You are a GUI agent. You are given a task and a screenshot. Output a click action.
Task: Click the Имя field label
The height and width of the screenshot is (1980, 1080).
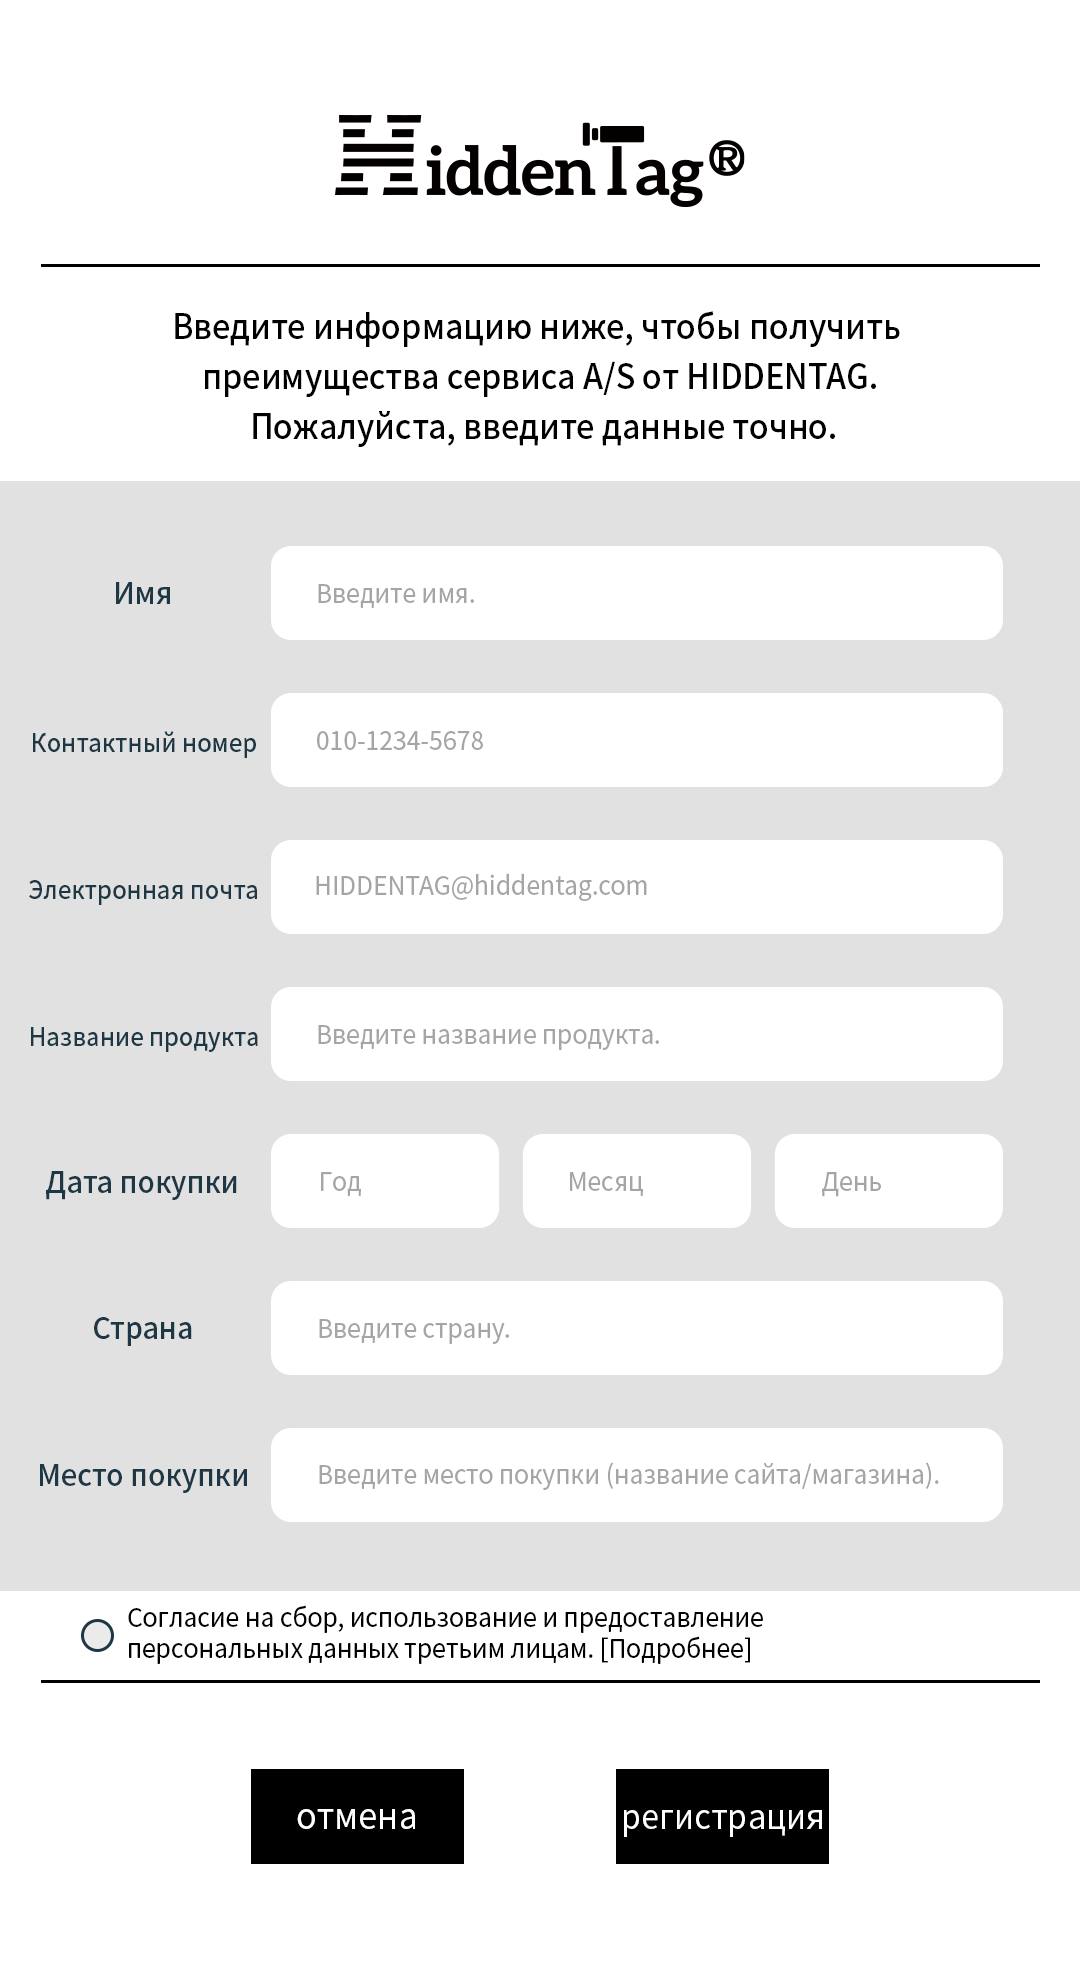143,594
